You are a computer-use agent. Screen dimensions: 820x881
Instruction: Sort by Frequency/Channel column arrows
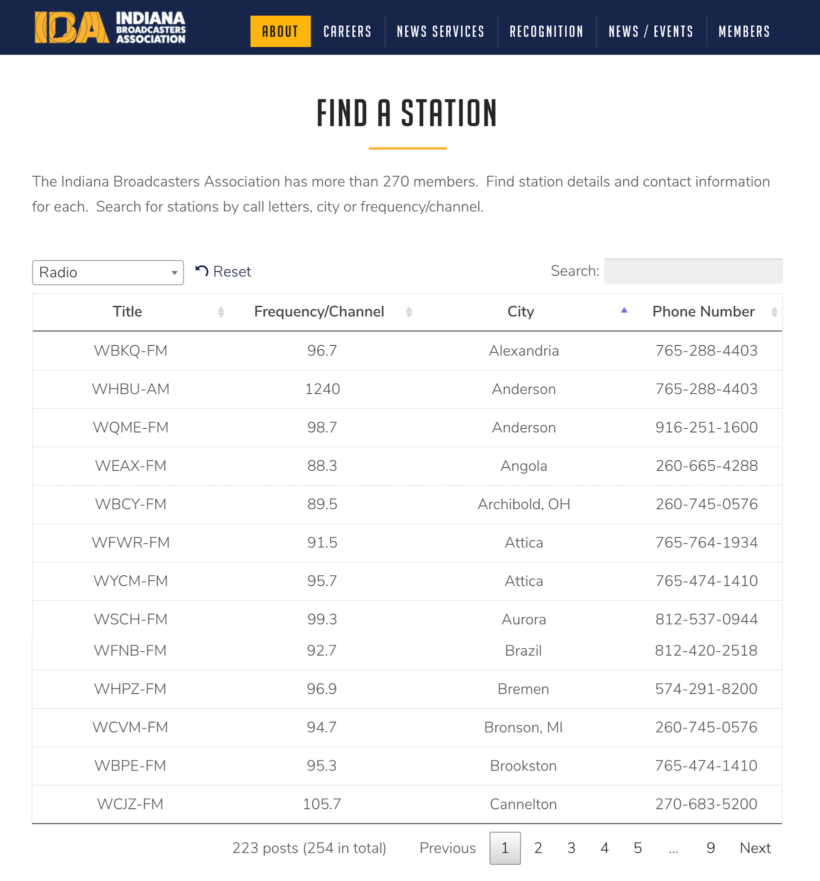coord(409,312)
